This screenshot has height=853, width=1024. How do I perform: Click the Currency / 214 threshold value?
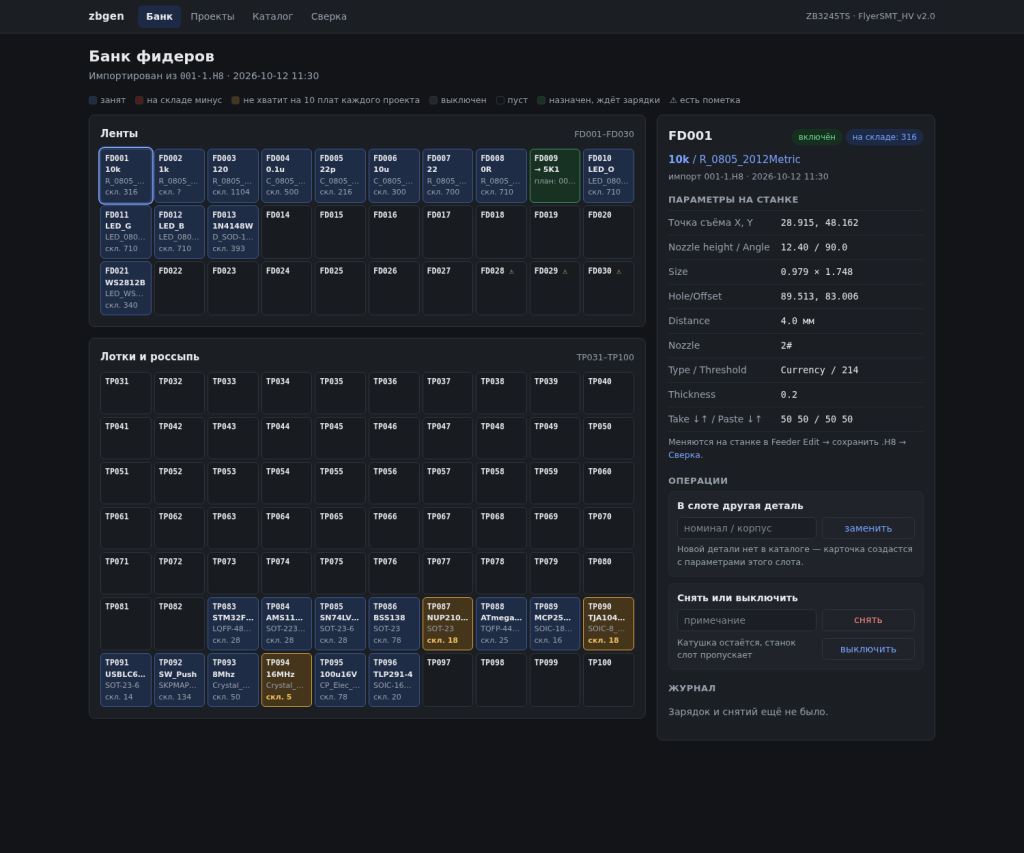[x=820, y=370]
